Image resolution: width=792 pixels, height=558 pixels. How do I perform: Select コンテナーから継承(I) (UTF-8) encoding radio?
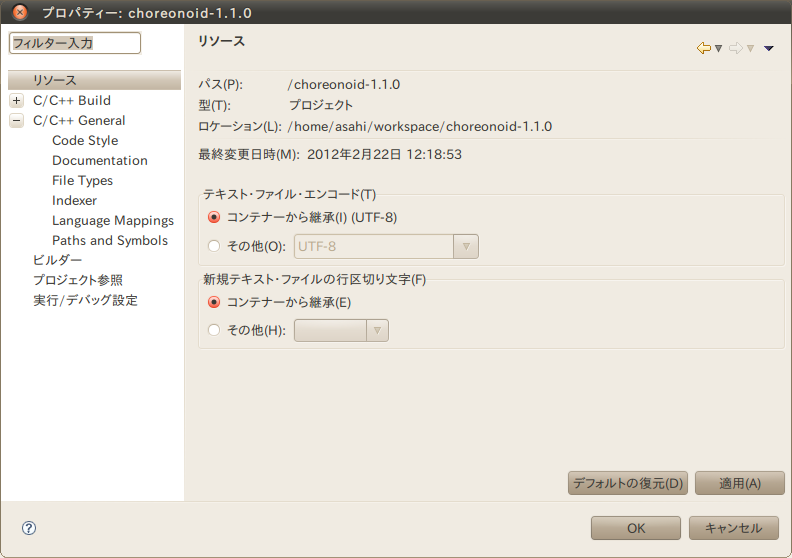pos(214,217)
